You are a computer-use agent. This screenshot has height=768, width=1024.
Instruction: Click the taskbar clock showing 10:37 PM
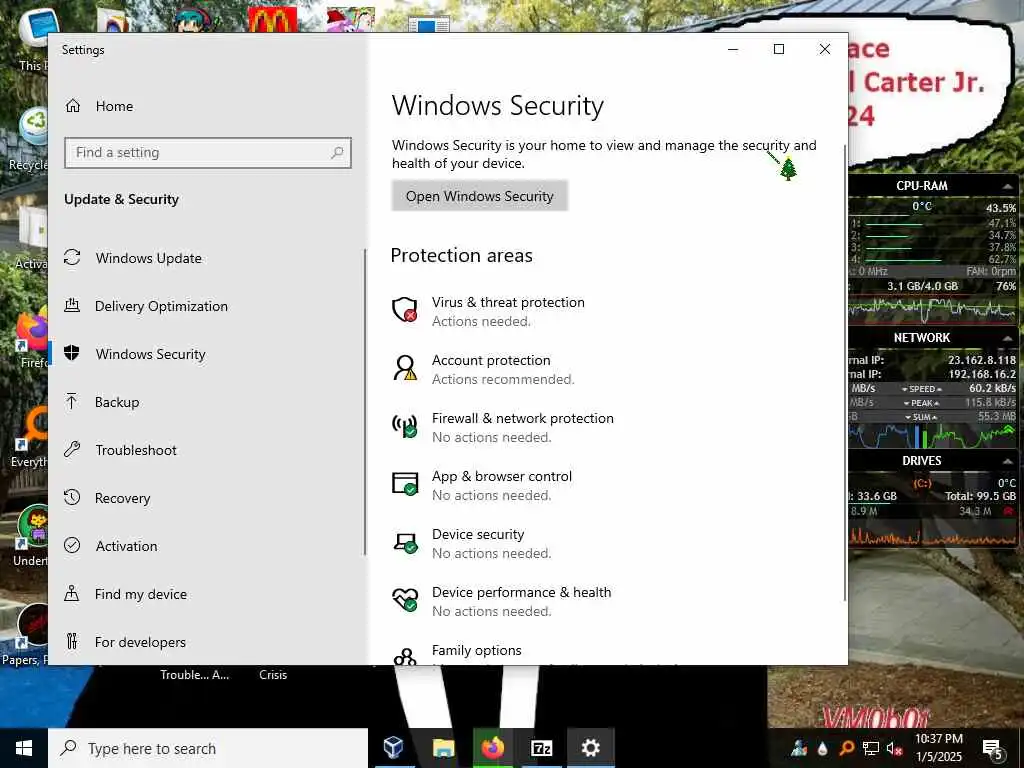938,748
